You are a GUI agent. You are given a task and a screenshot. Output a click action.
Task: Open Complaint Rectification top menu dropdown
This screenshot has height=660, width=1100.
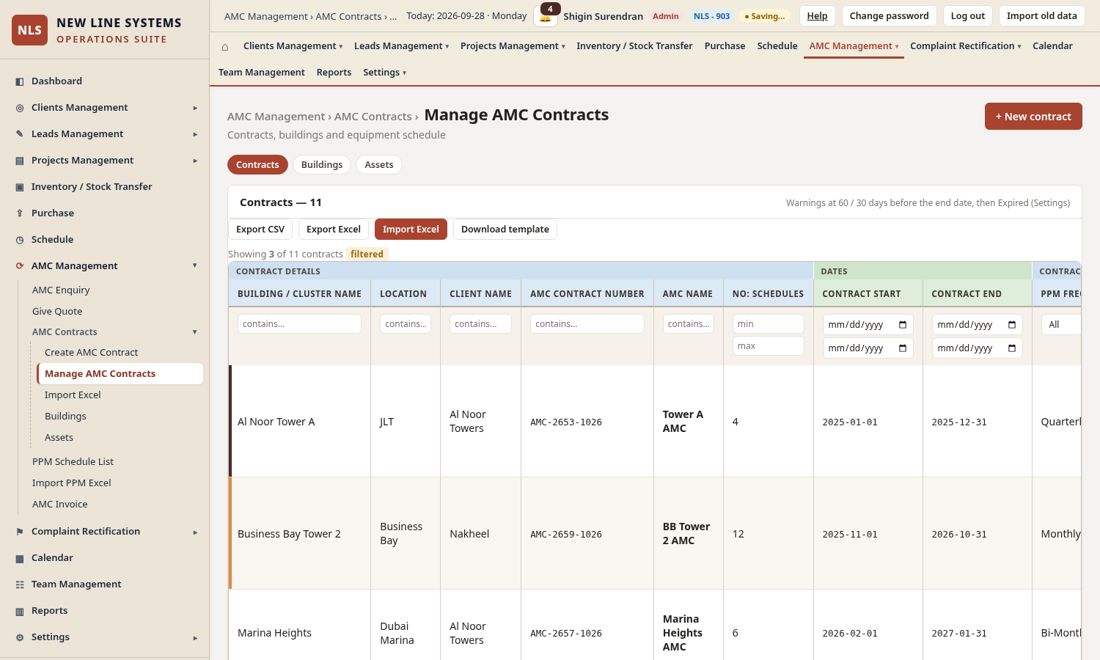(965, 46)
